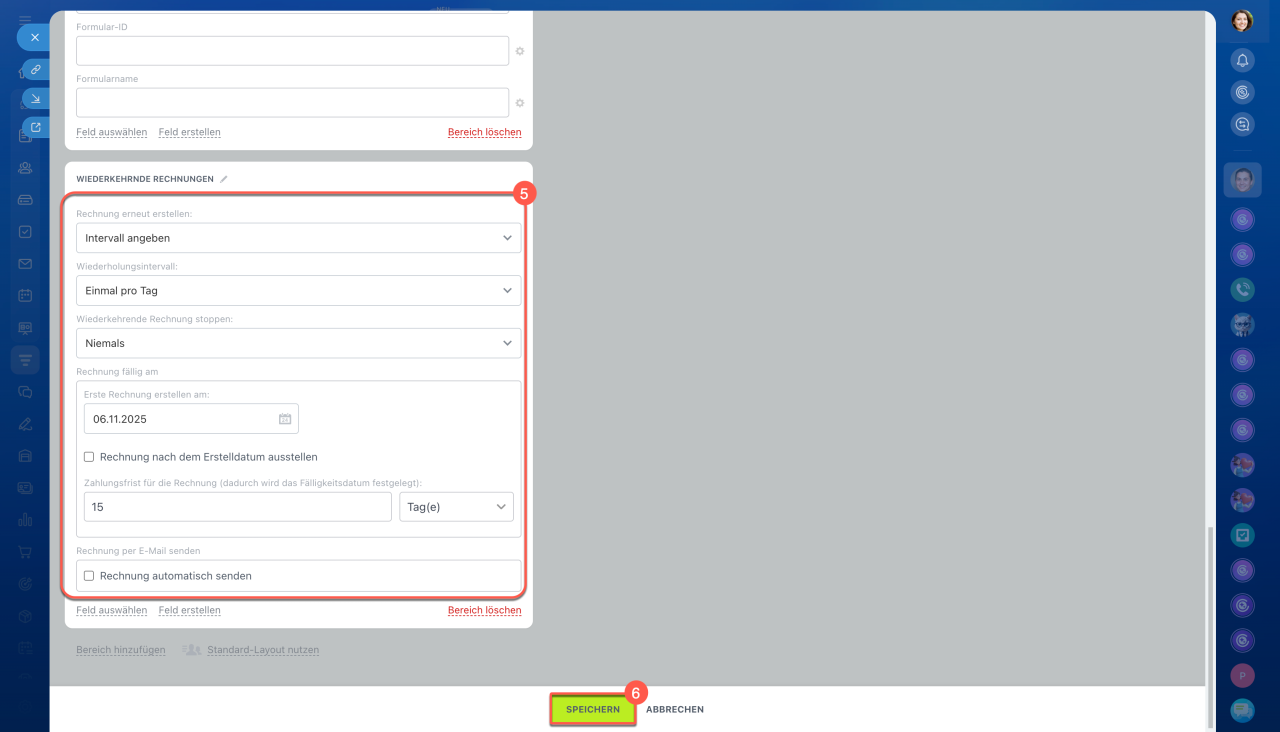Close the side panel with the X button
Viewport: 1280px width, 732px height.
(x=34, y=37)
